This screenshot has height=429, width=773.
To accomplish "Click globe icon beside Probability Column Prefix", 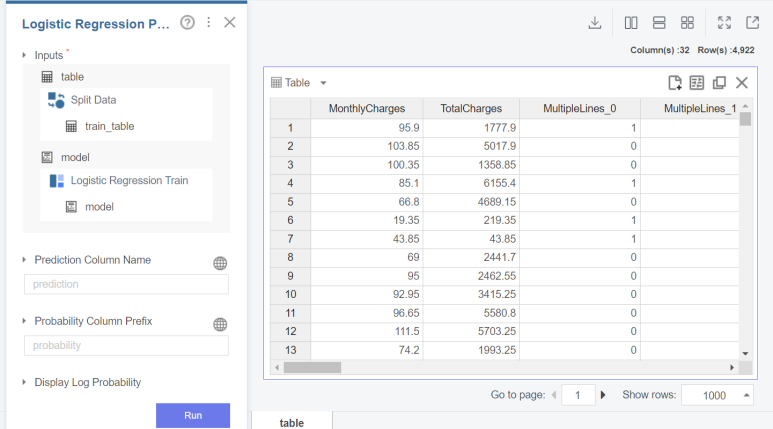I will 220,324.
